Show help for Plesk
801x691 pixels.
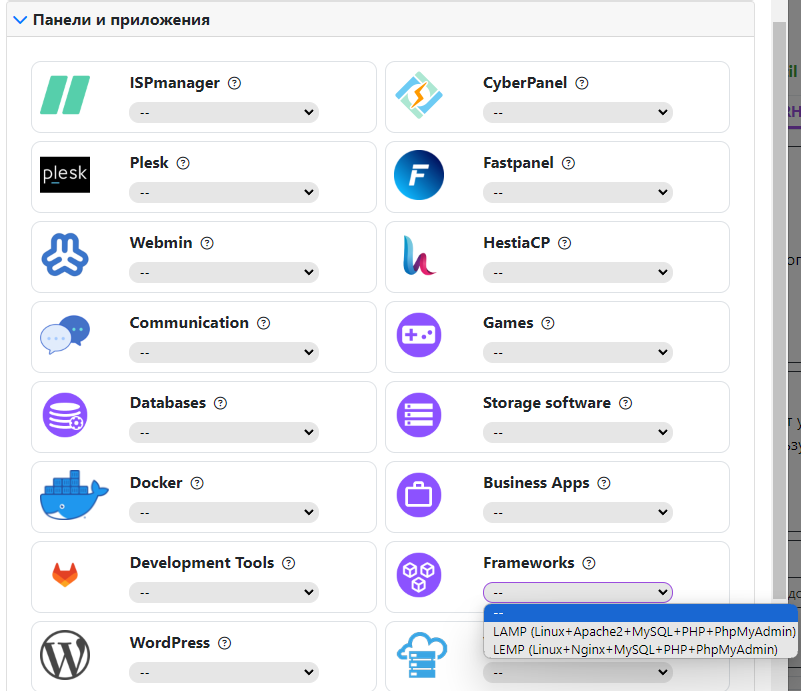(x=183, y=163)
